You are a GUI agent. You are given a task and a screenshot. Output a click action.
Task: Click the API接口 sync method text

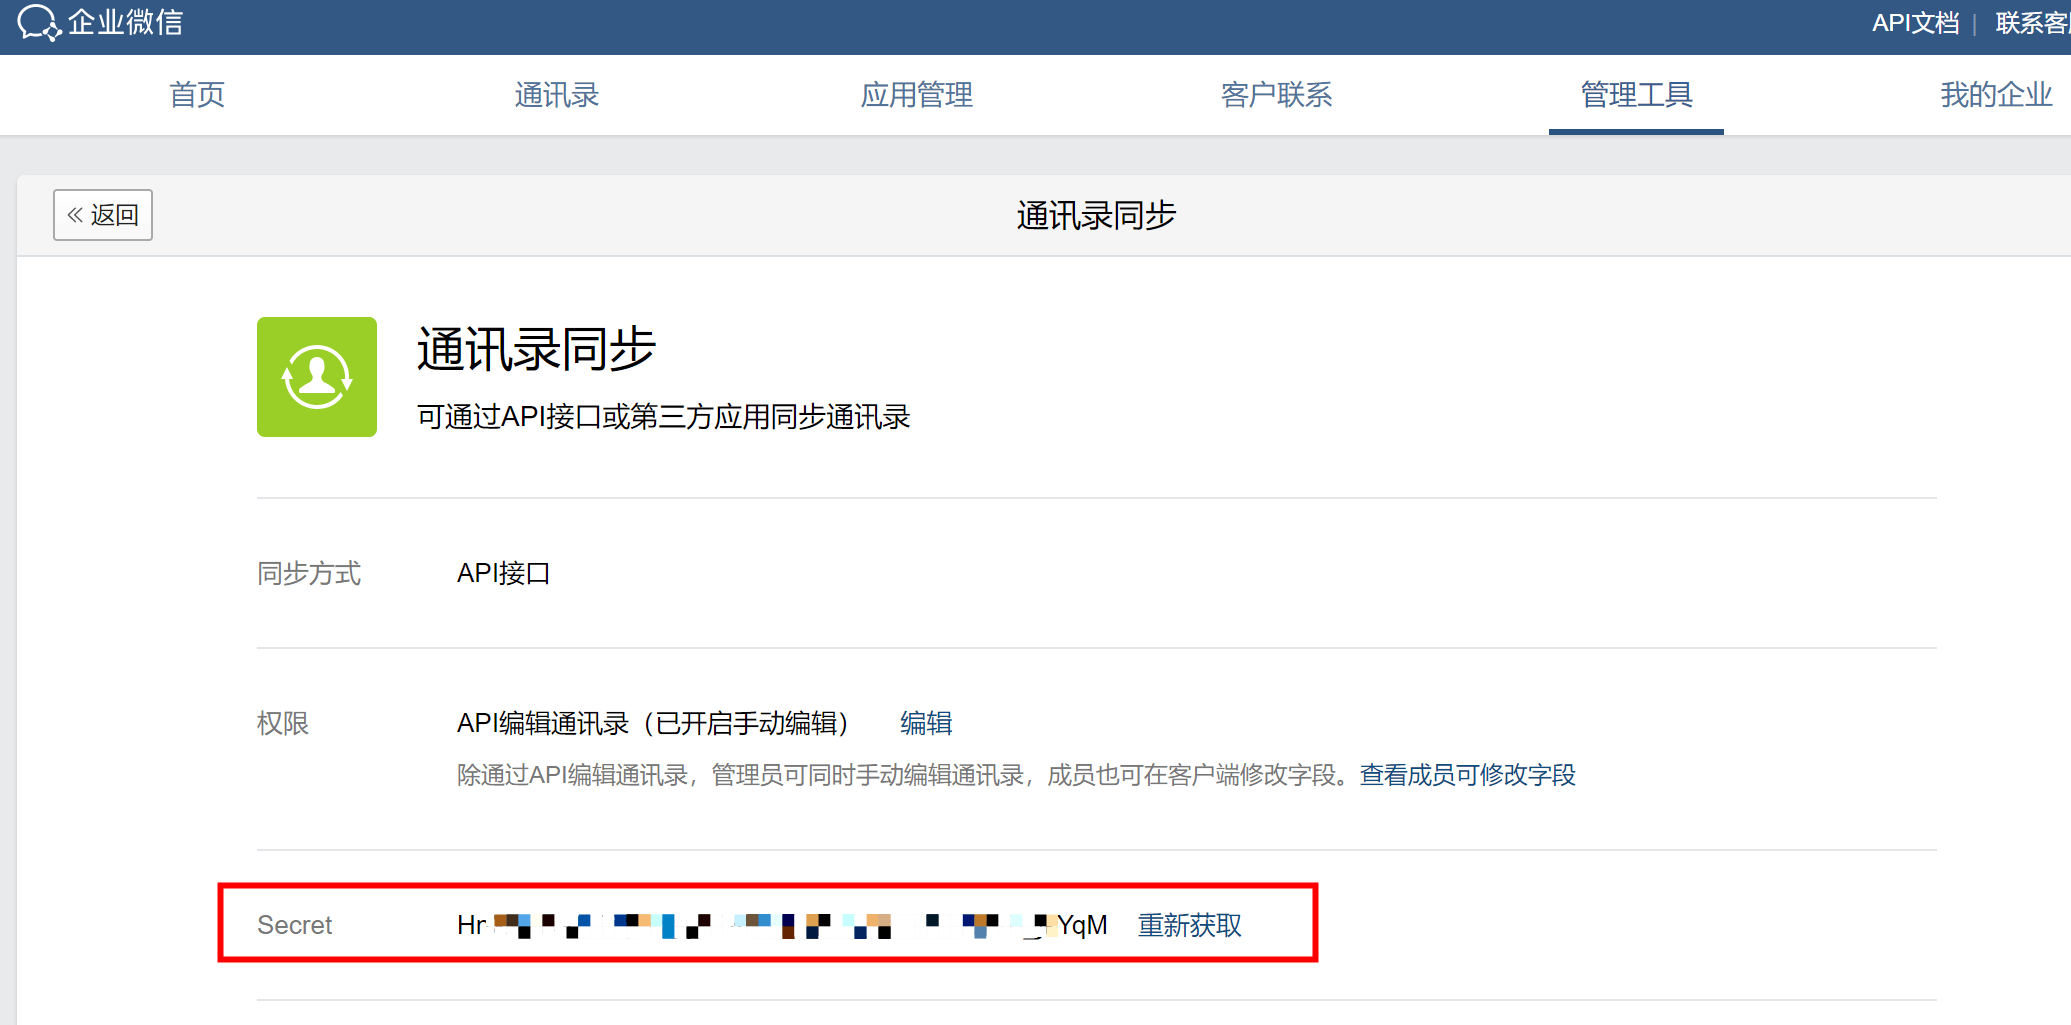[x=503, y=573]
